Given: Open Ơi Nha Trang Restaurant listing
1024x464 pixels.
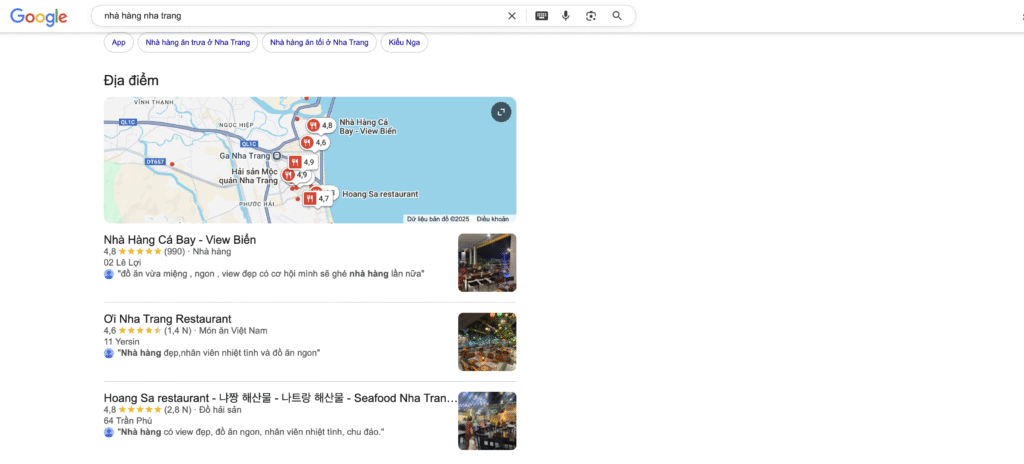Looking at the screenshot, I should tap(167, 319).
